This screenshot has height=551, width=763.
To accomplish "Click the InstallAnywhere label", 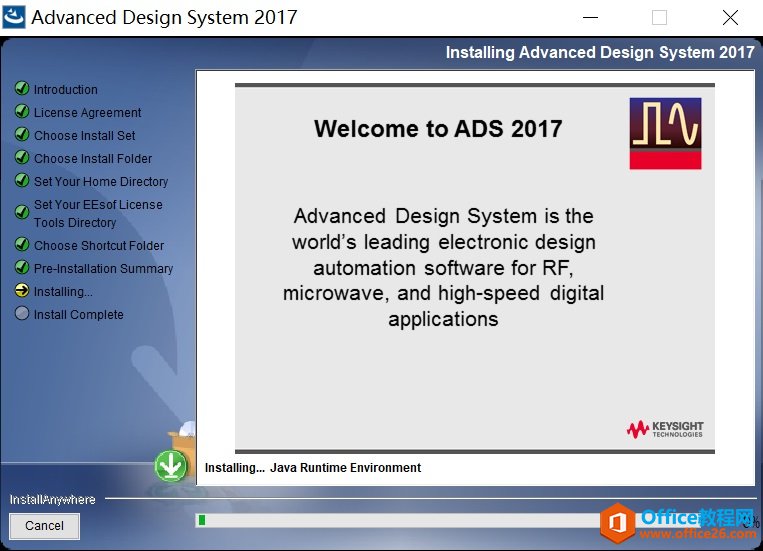I will pos(53,499).
